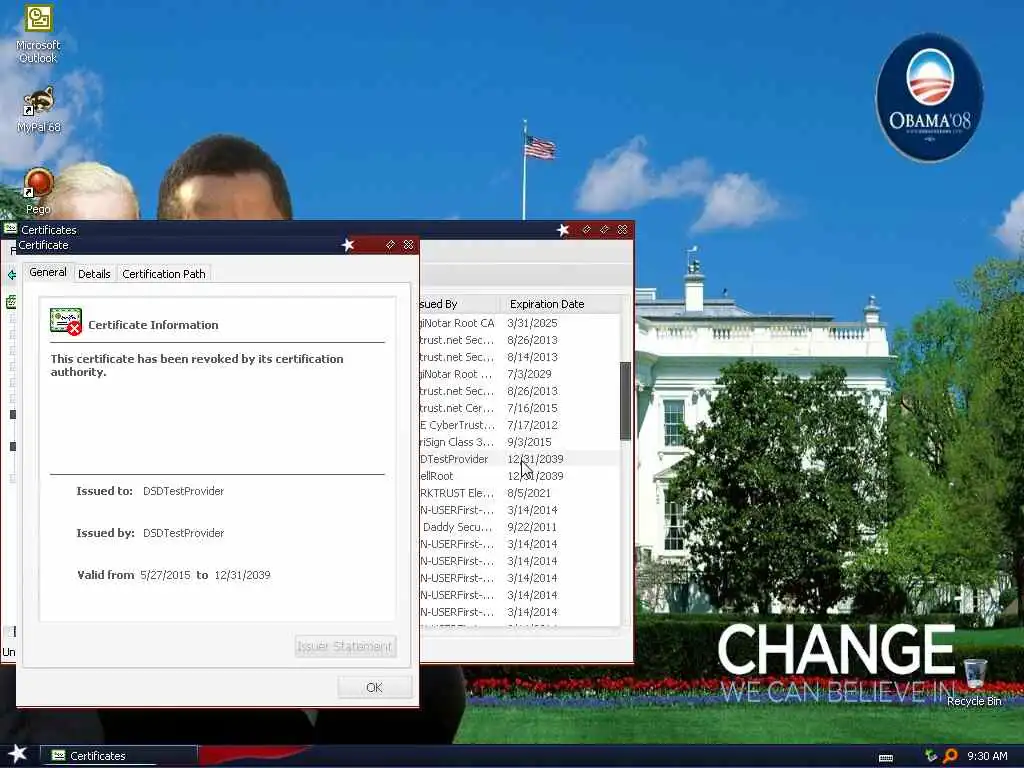Launch MyPal 68 desktop shortcut
Viewport: 1024px width, 768px height.
pos(39,110)
